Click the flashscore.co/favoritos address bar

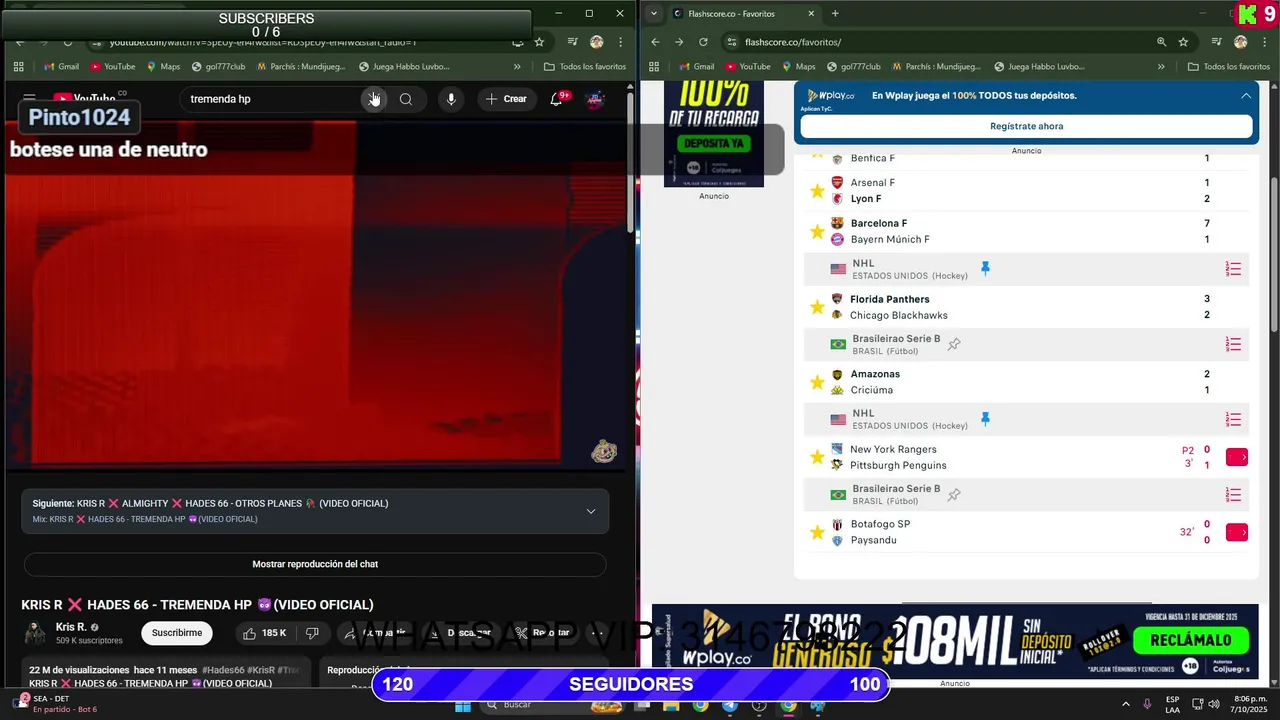click(x=940, y=42)
